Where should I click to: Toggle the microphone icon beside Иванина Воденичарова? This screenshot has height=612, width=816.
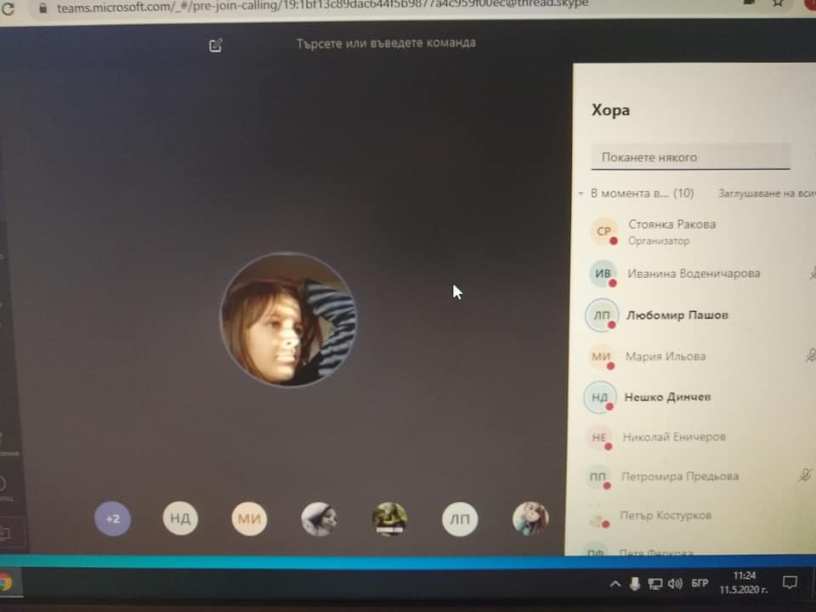pos(811,273)
